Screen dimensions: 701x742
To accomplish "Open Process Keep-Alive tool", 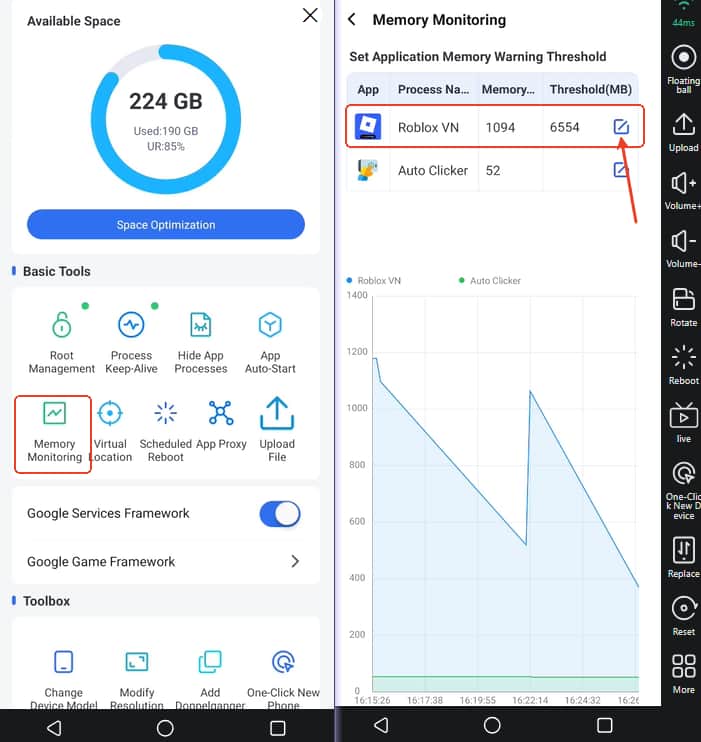I will pos(131,340).
